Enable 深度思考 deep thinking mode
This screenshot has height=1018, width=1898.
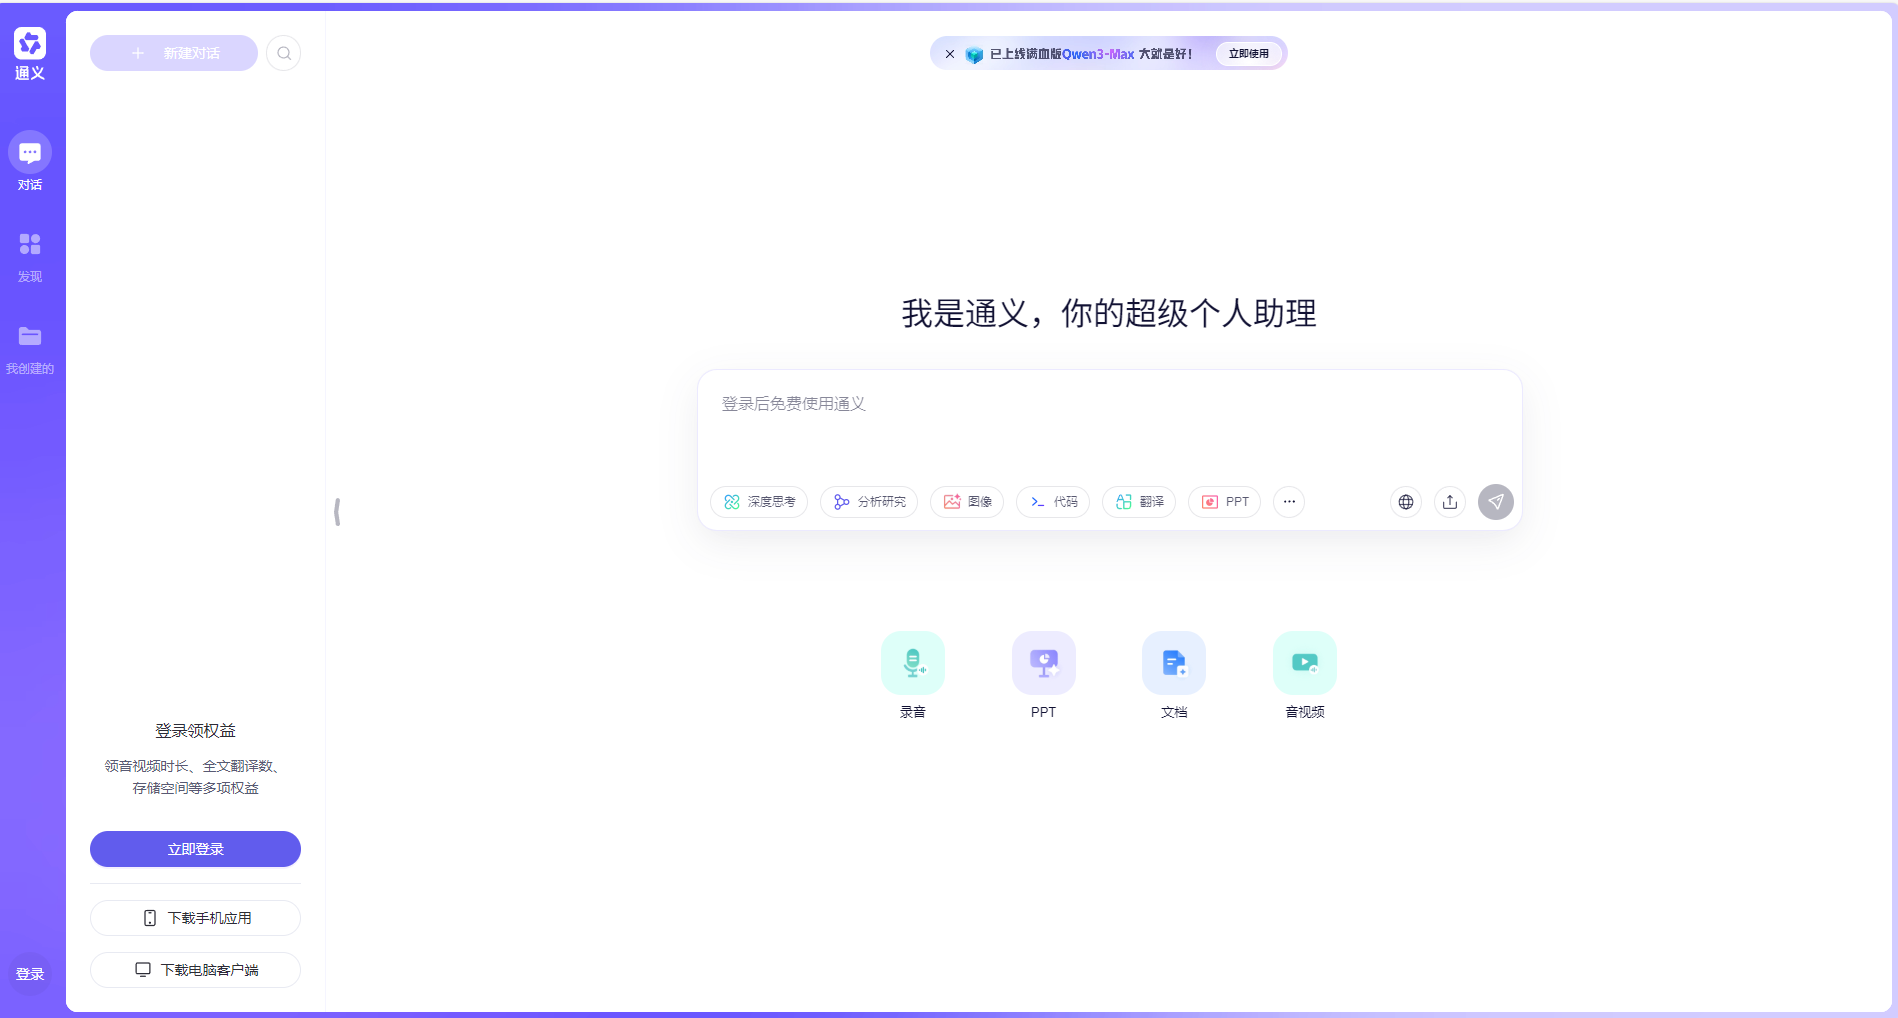[x=759, y=502]
